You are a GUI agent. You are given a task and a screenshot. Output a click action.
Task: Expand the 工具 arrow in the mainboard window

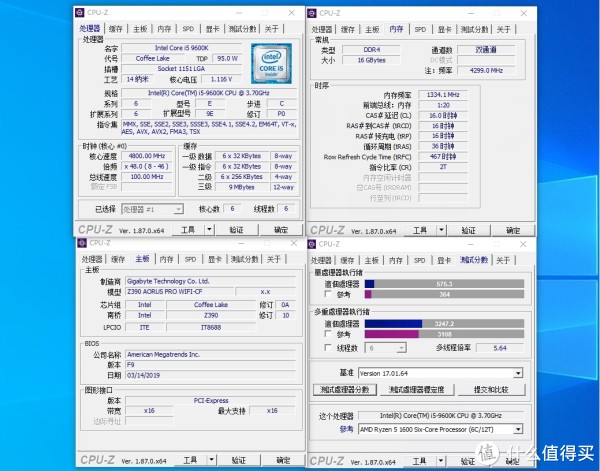coord(211,460)
